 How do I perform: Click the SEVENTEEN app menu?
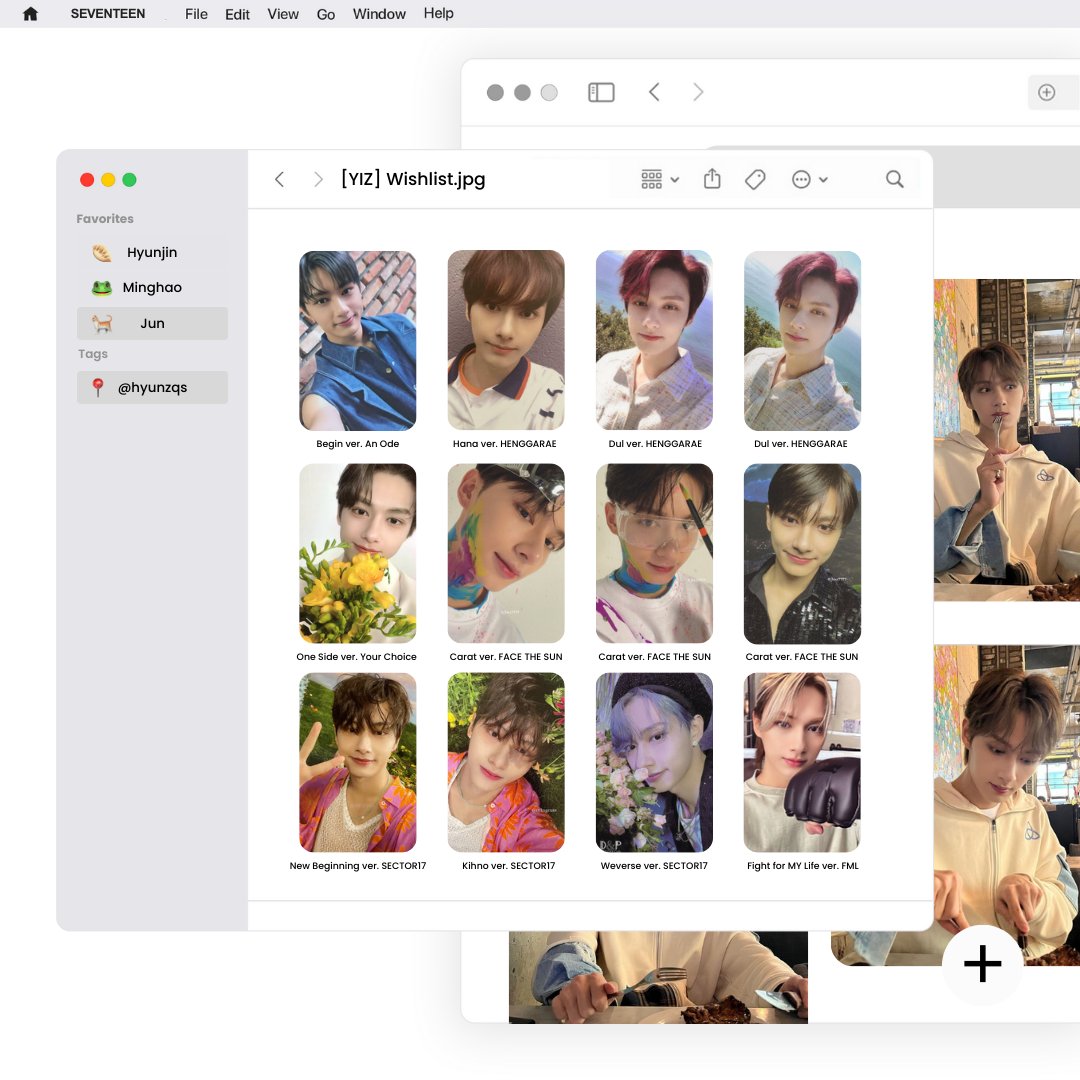107,14
